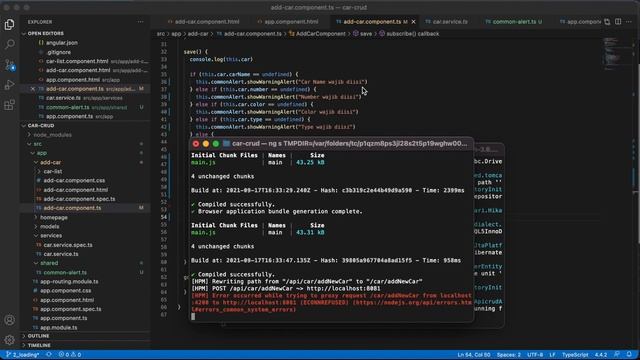Collapse the app folder
This screenshot has height=360, width=640.
click(42, 153)
